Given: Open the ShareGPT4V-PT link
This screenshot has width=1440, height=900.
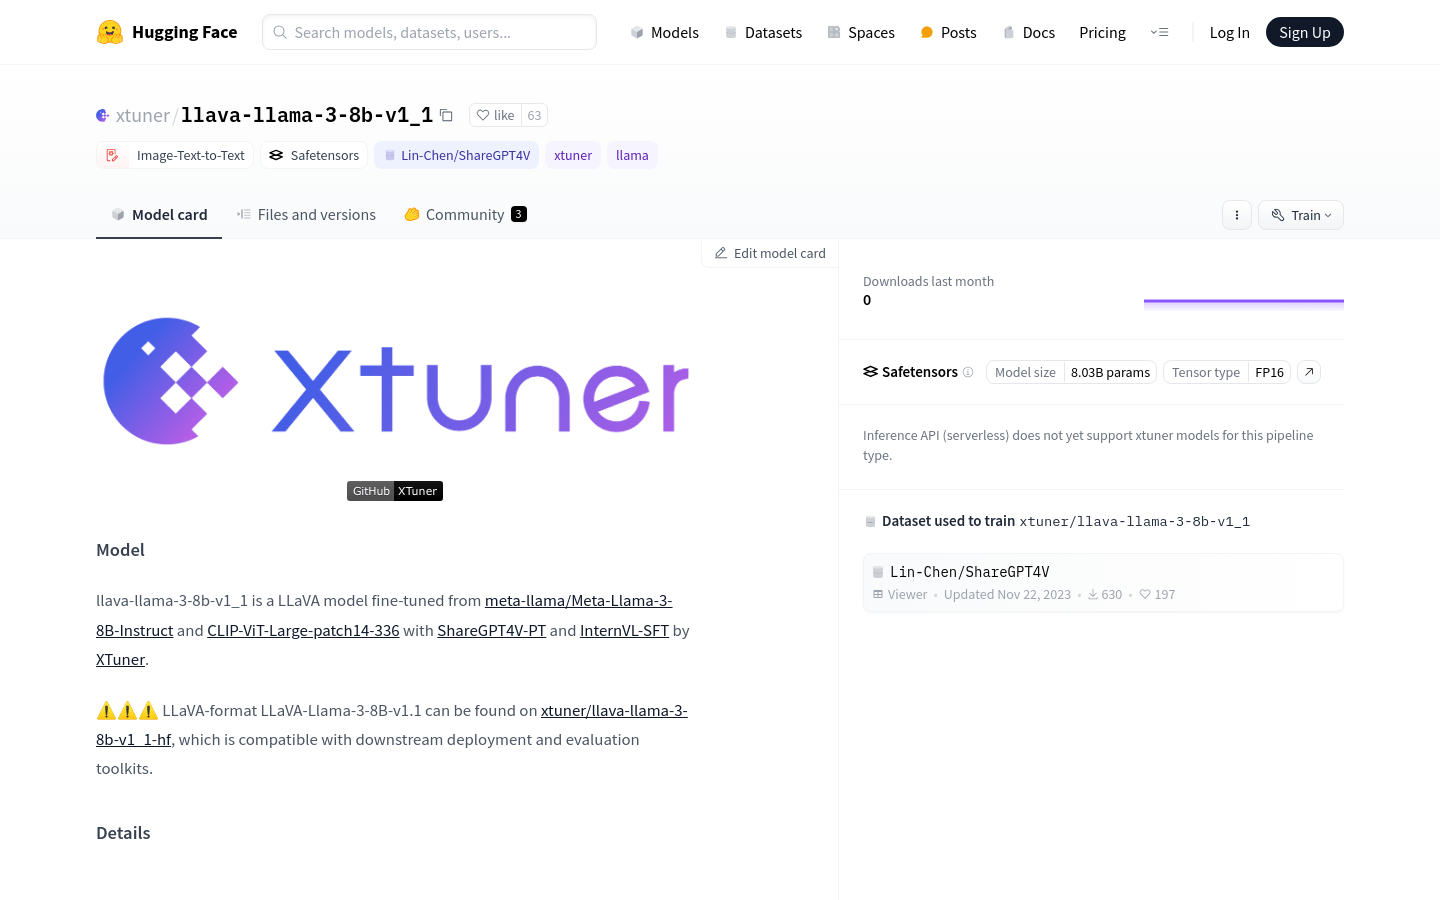Looking at the screenshot, I should click(491, 630).
